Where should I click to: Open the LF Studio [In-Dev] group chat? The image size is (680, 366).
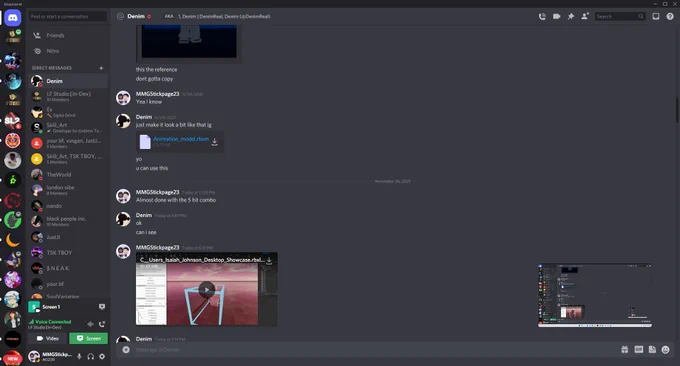coord(68,96)
